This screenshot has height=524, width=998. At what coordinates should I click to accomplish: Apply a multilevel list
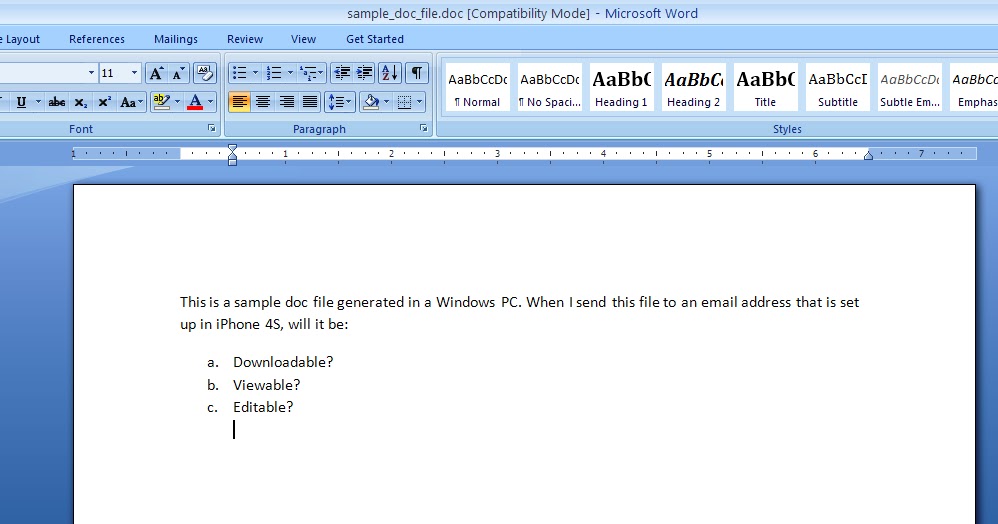coord(311,73)
